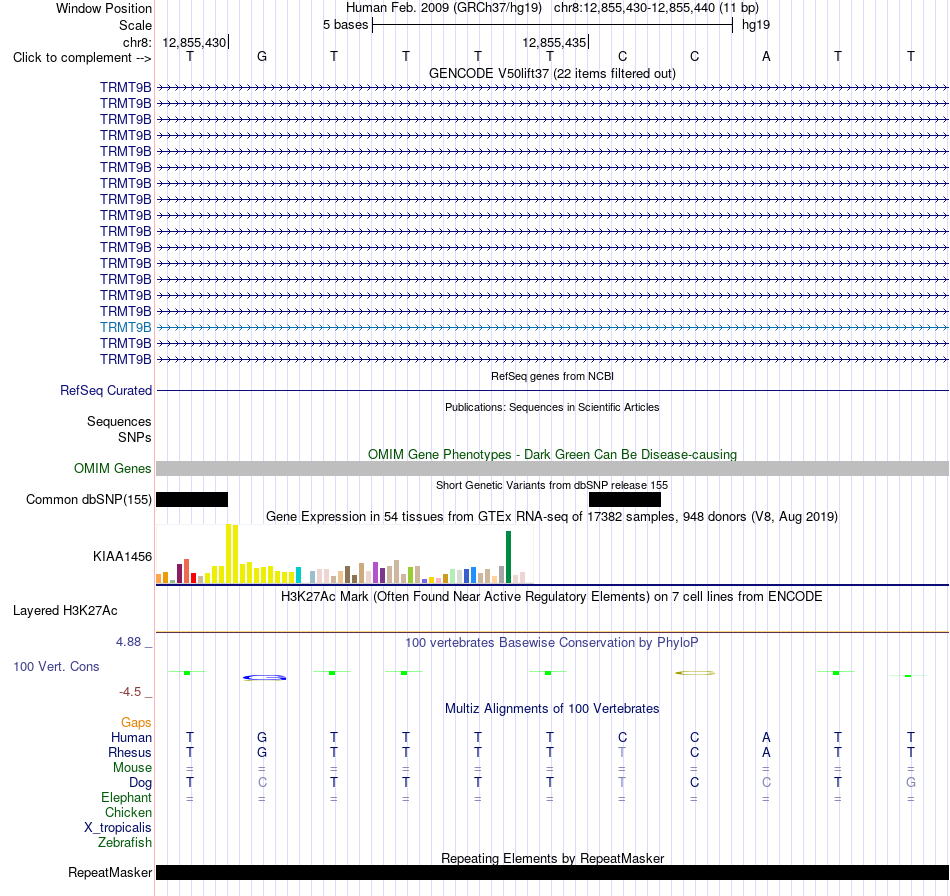This screenshot has height=896, width=950.
Task: Click the Sequences track label
Action: [119, 421]
